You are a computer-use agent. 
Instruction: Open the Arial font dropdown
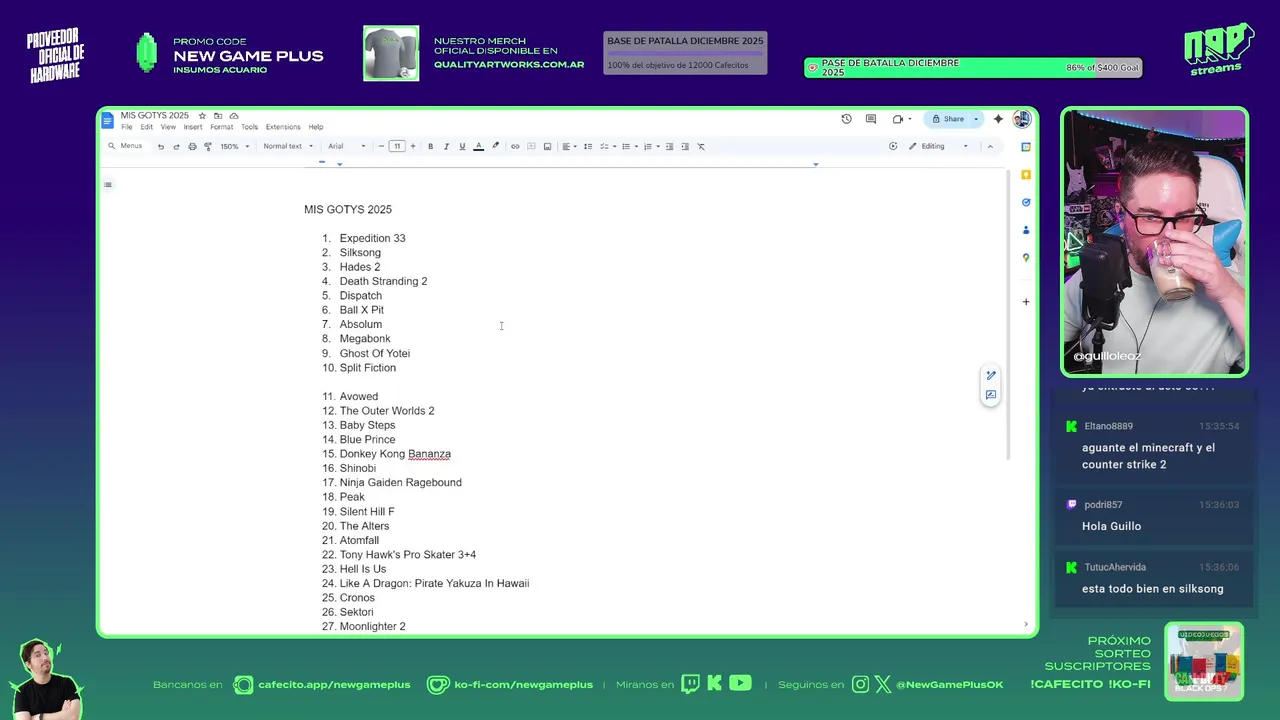coord(347,146)
